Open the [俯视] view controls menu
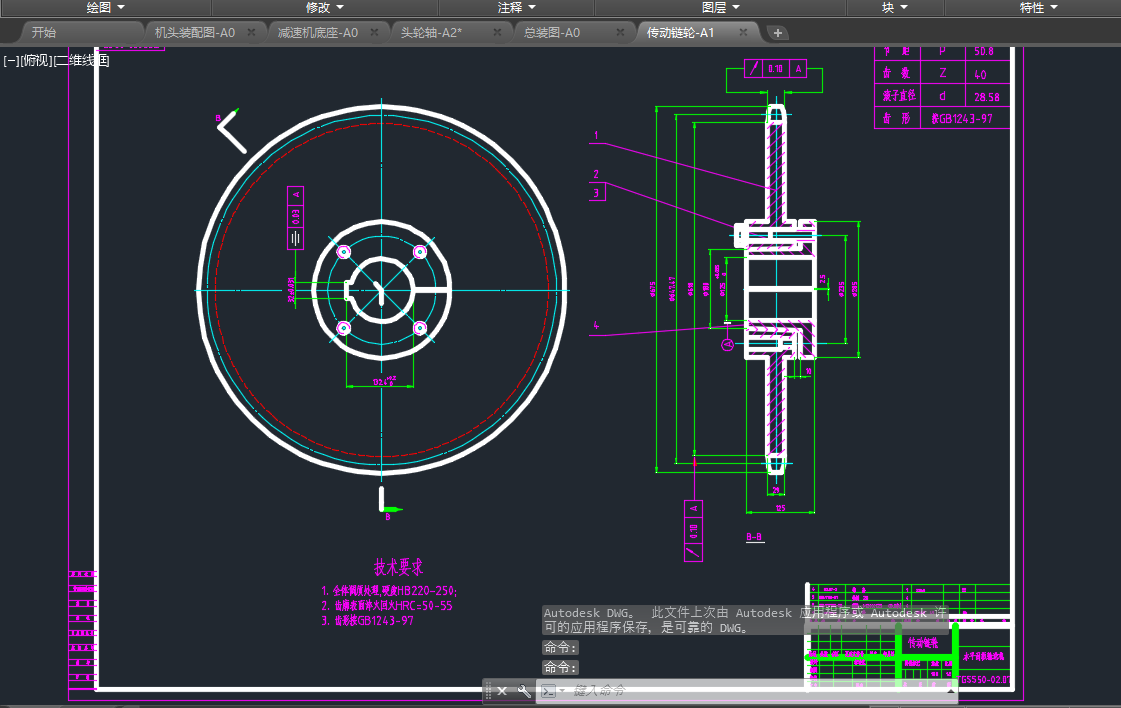 tap(36, 61)
